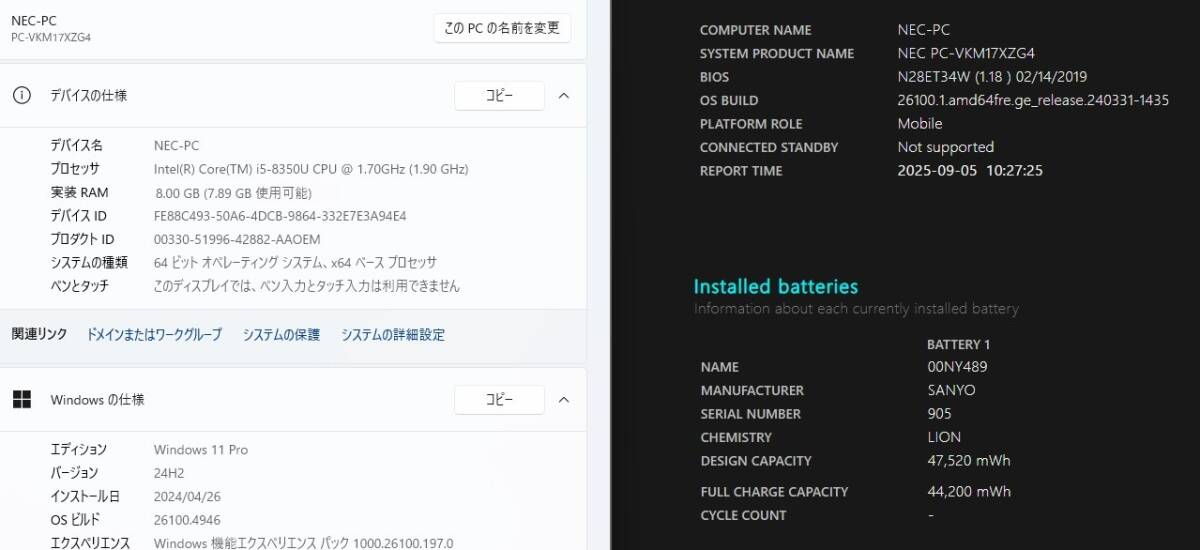Open the システムの保護 link

pyautogui.click(x=281, y=335)
